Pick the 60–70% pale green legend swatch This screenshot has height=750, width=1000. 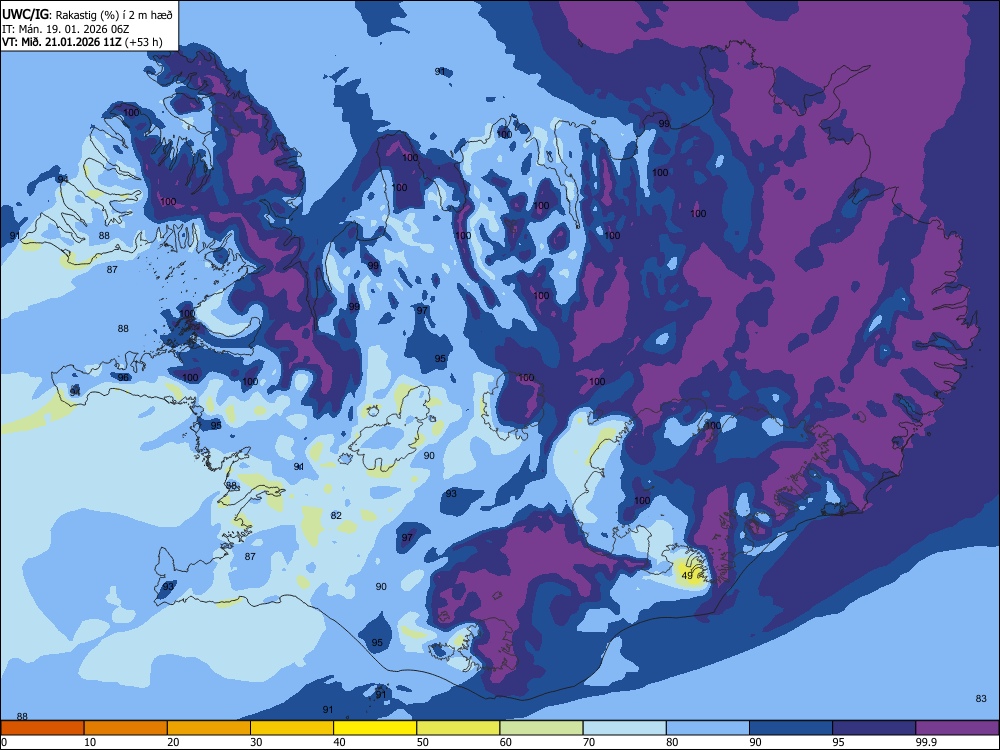pyautogui.click(x=541, y=728)
